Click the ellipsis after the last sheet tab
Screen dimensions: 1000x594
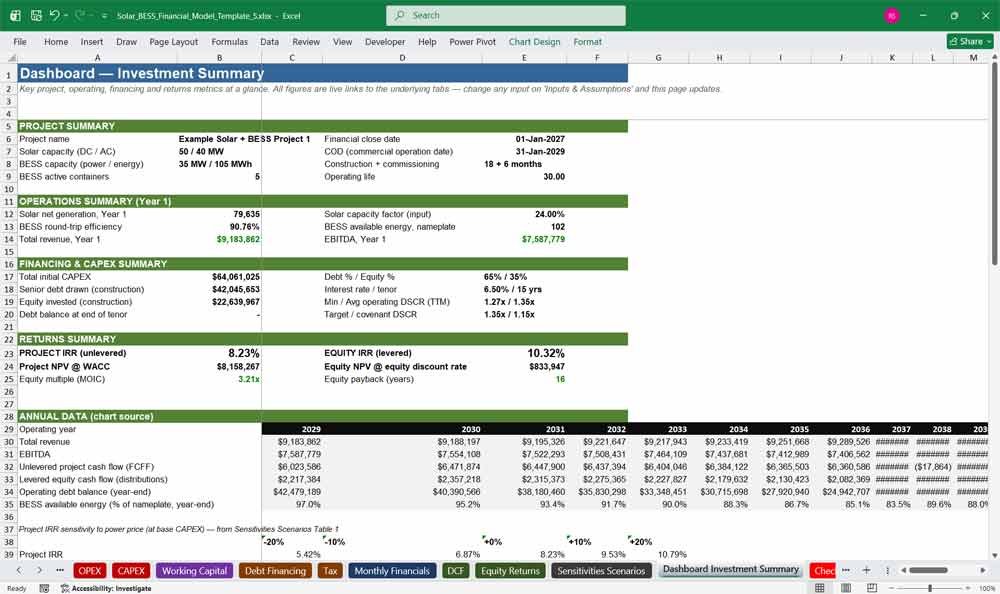point(846,570)
